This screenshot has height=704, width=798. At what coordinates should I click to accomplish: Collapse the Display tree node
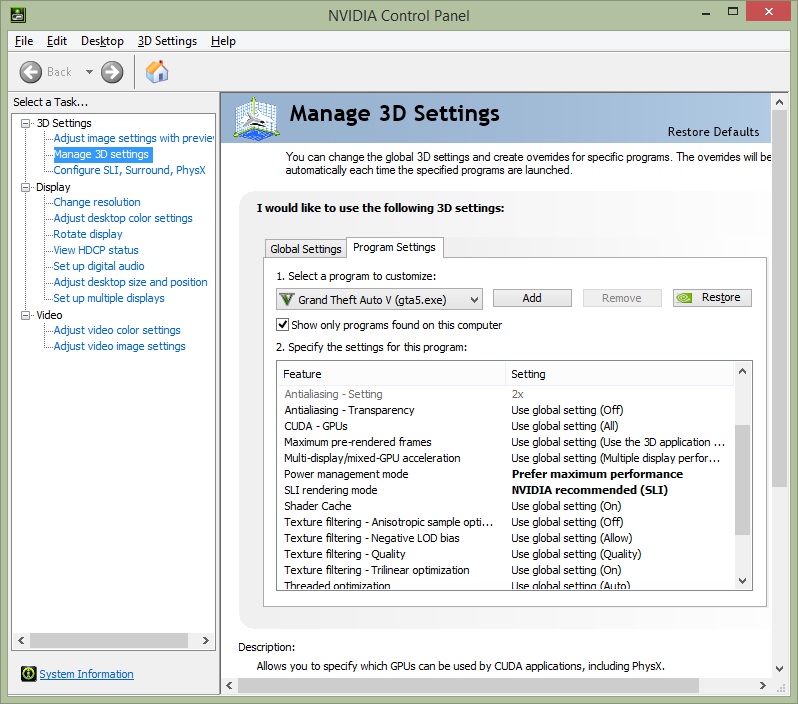[25, 187]
